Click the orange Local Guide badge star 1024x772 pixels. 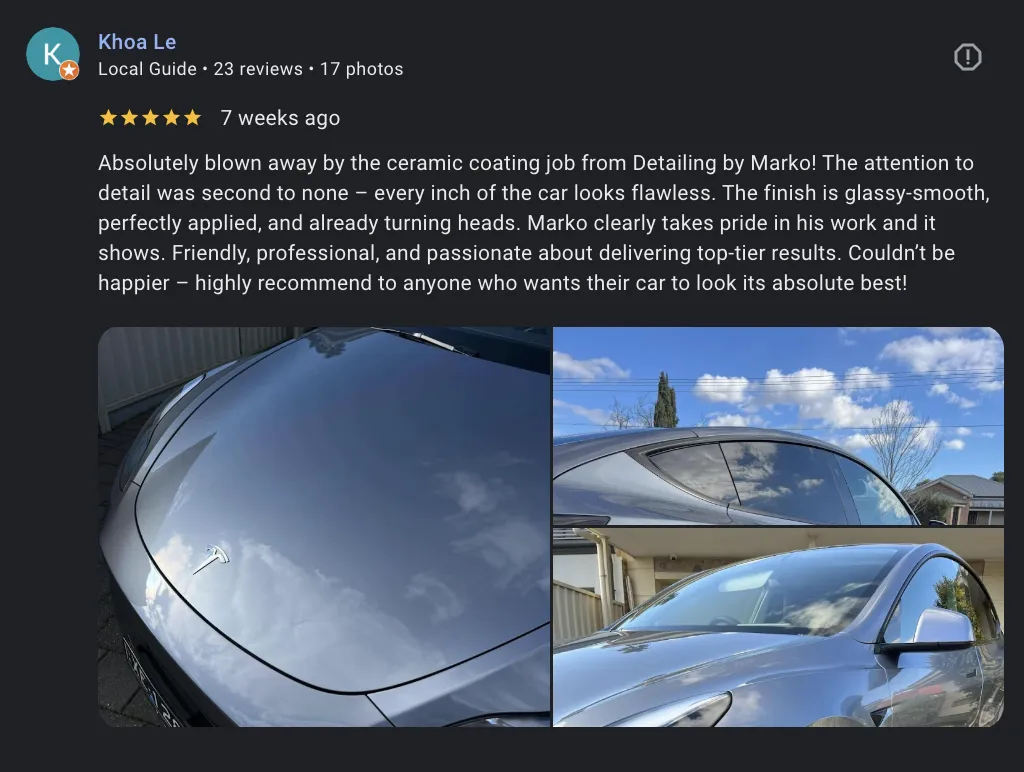coord(69,71)
